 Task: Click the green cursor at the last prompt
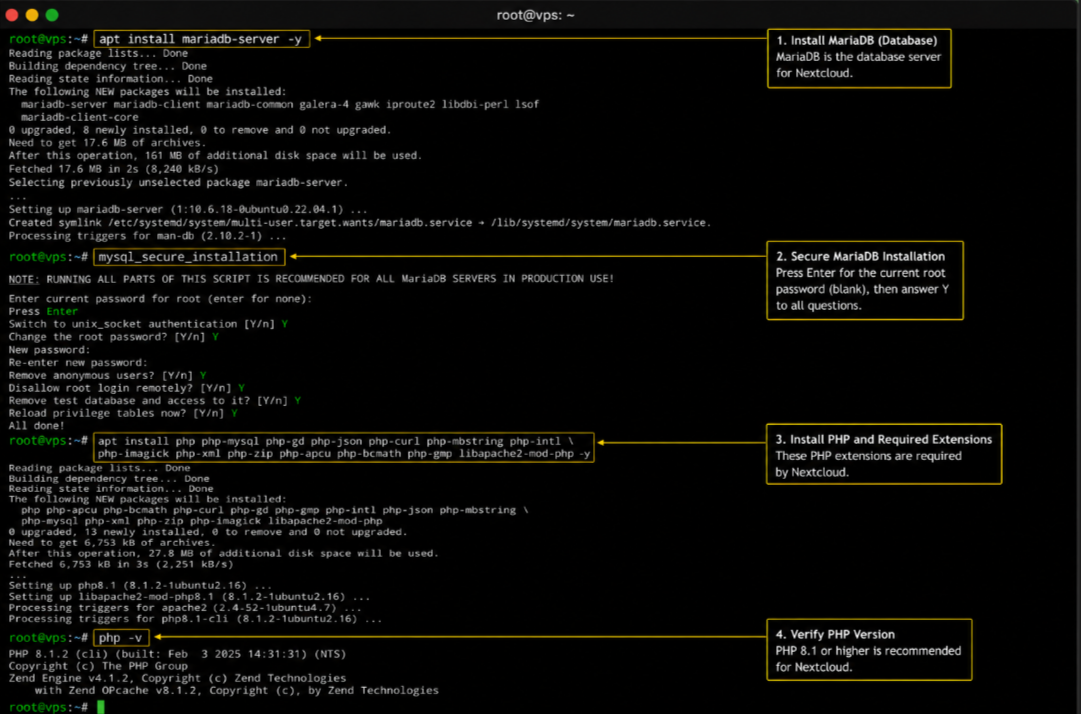click(x=101, y=706)
